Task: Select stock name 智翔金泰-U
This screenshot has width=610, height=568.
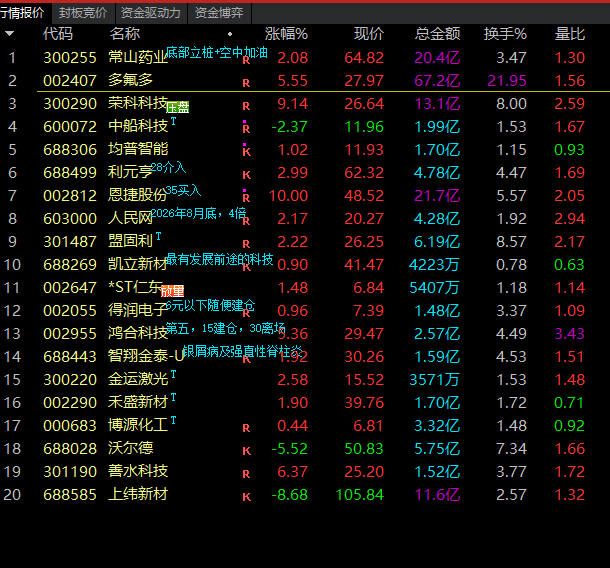Action: click(146, 356)
